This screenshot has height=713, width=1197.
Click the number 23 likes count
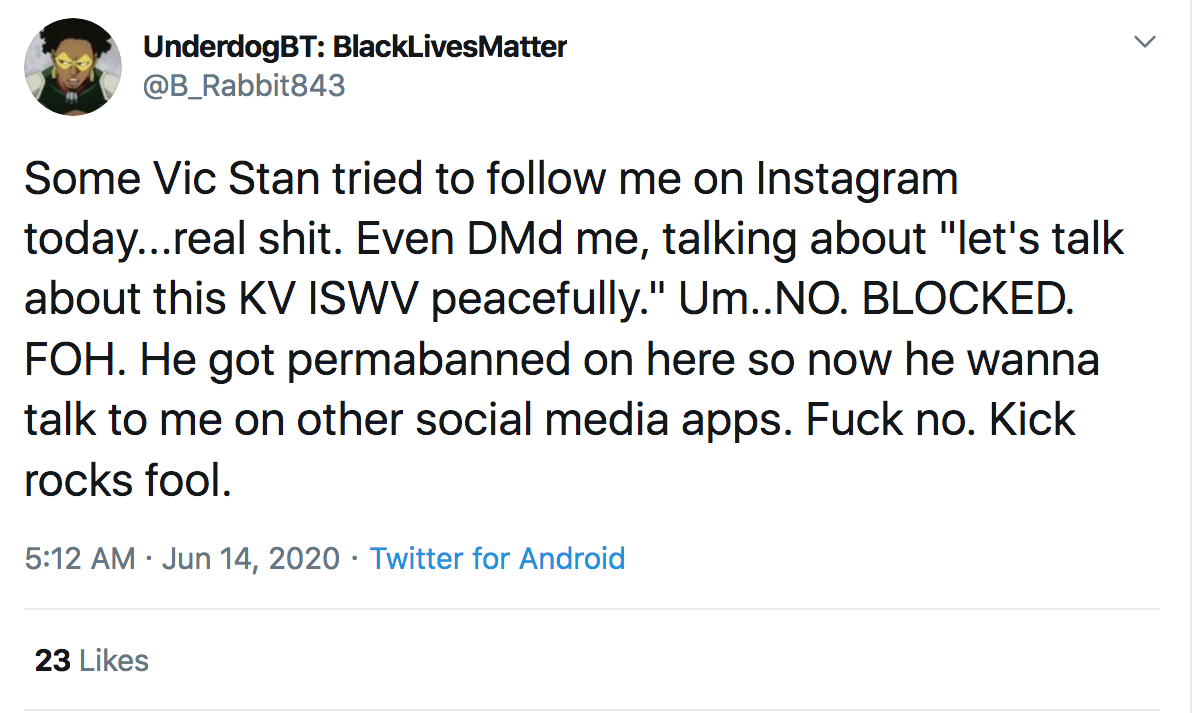[x=53, y=661]
